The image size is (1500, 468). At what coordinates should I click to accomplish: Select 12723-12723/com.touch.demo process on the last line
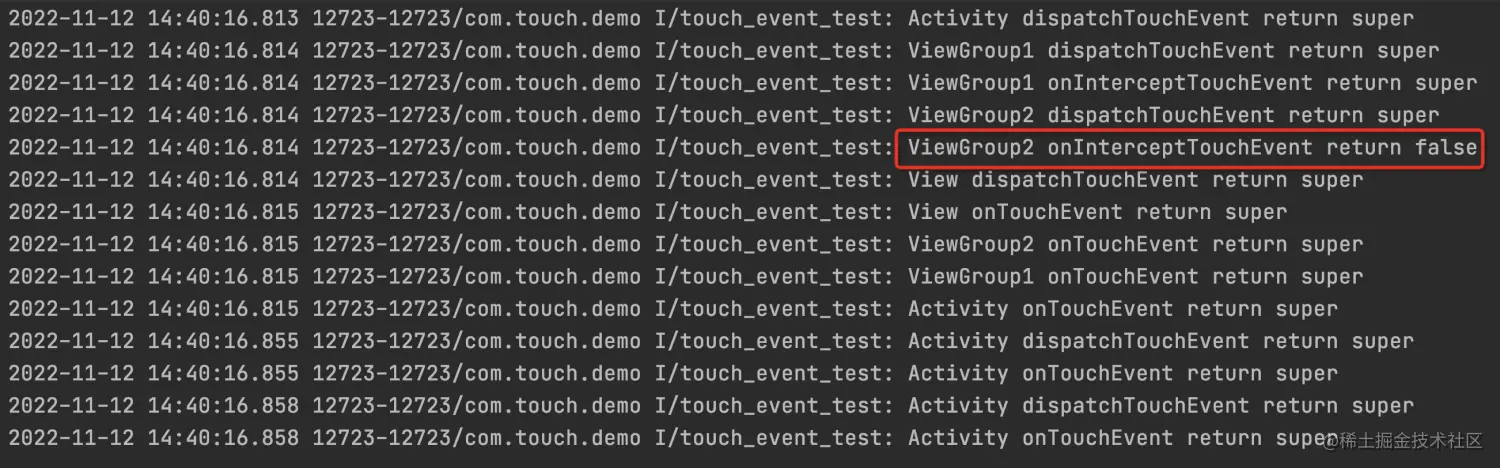click(476, 438)
